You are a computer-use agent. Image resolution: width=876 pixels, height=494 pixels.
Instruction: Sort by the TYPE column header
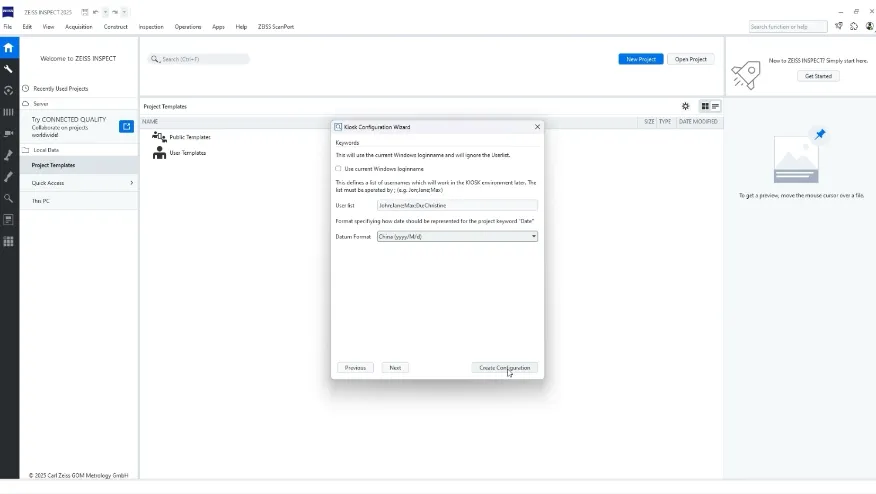point(665,122)
